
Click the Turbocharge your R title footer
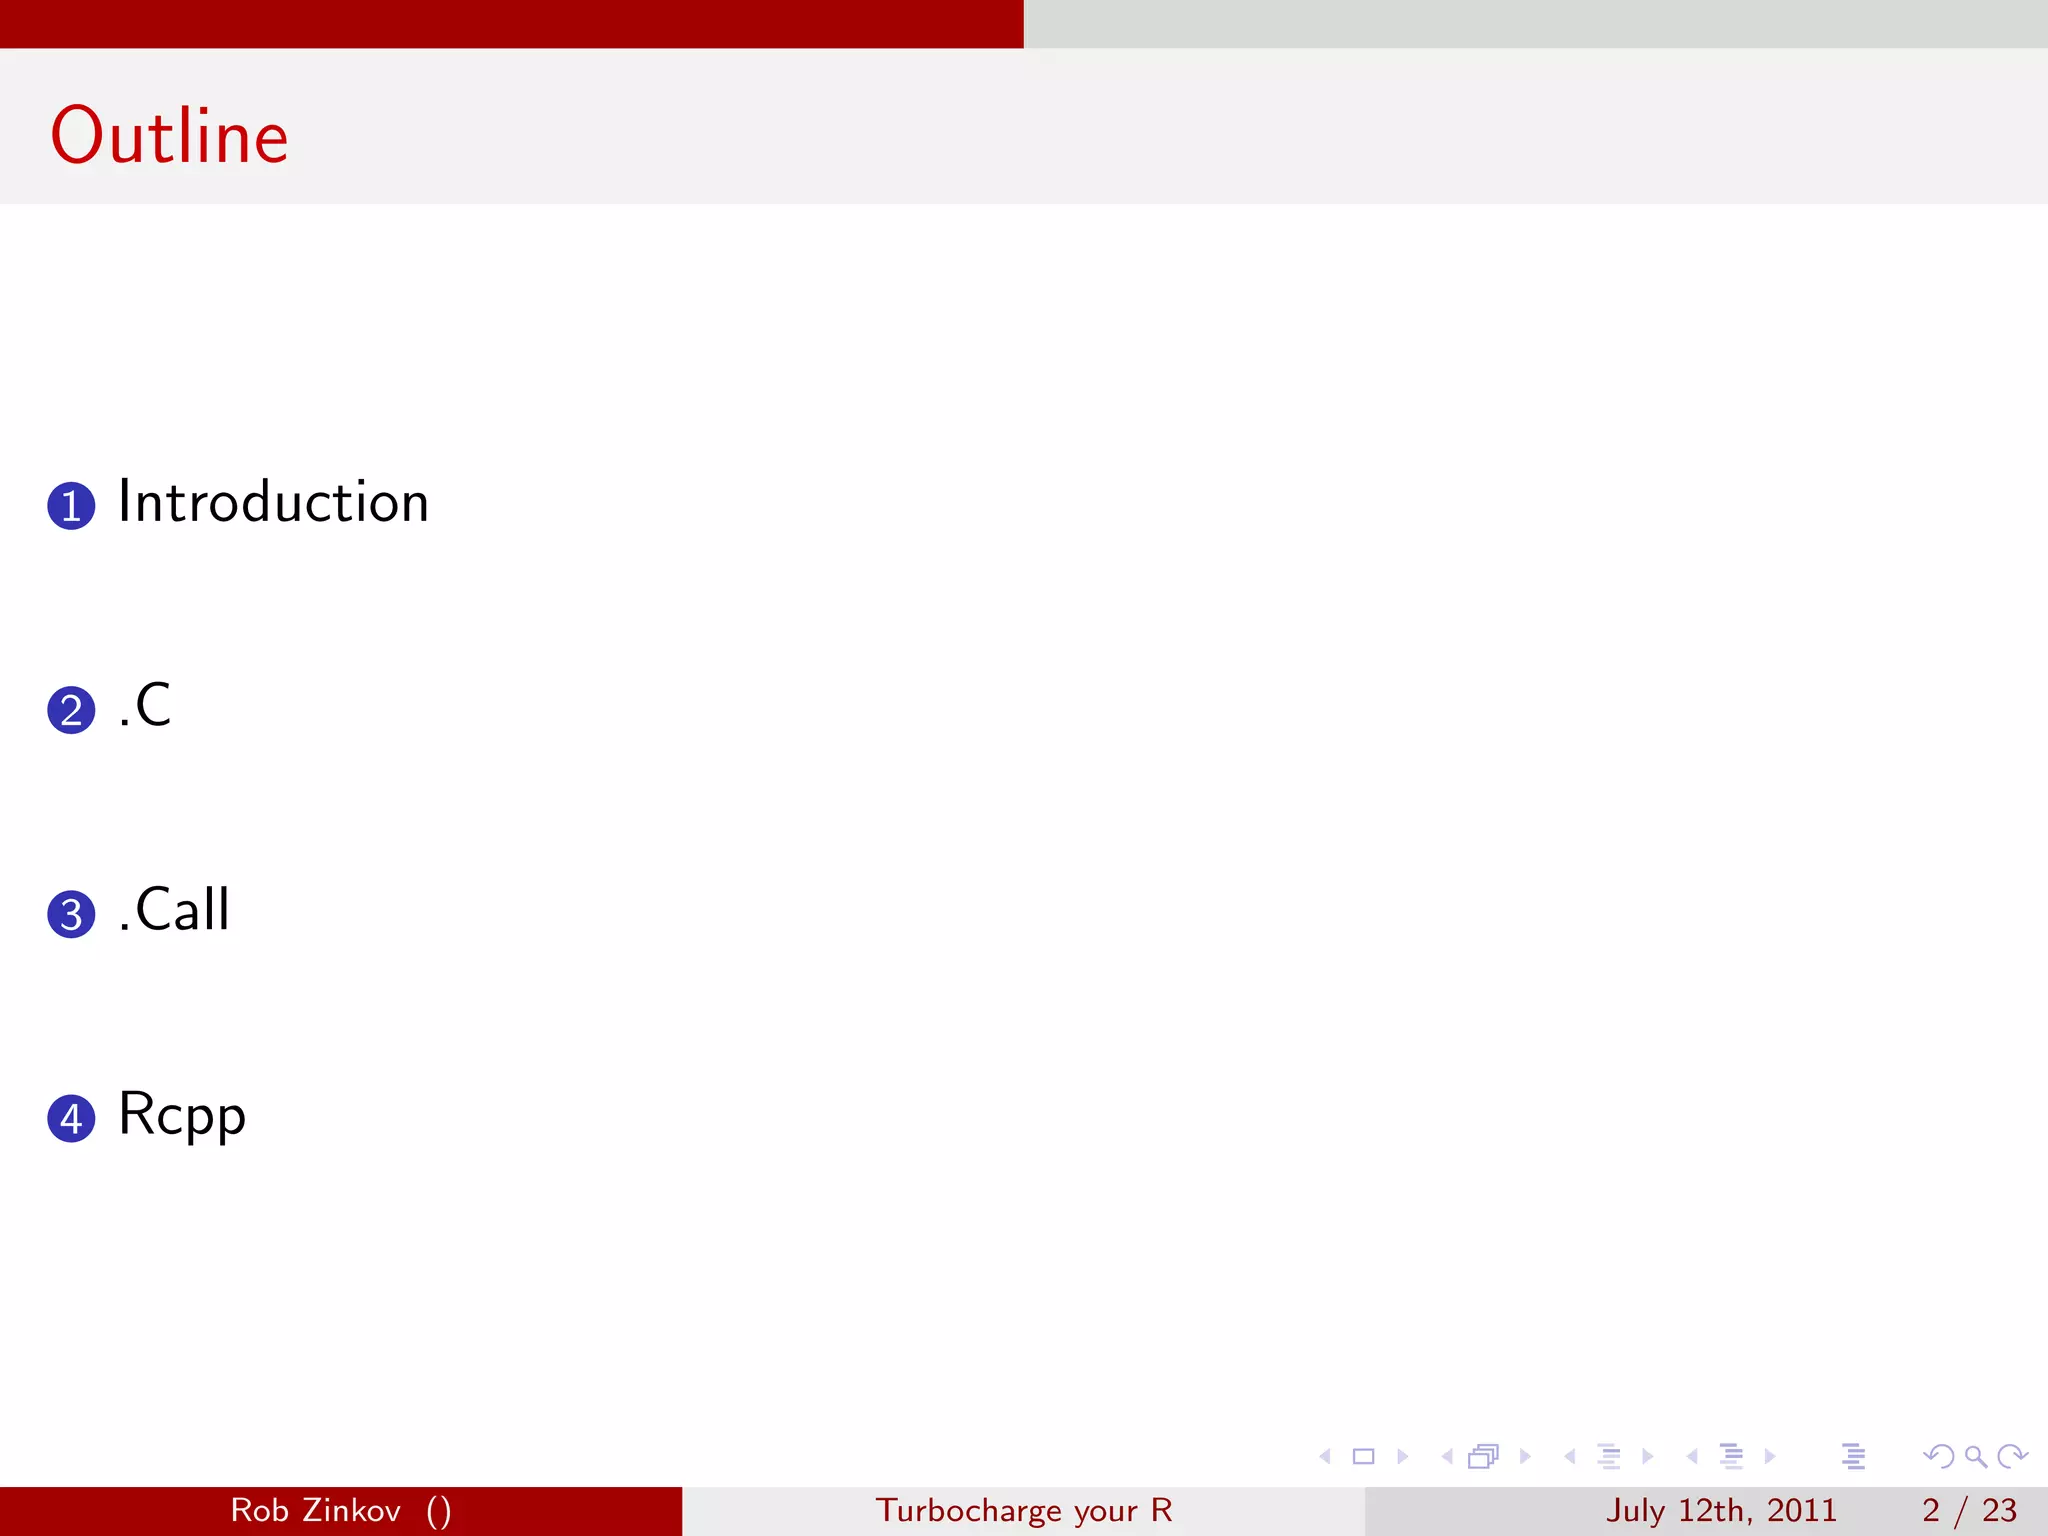(1023, 1510)
